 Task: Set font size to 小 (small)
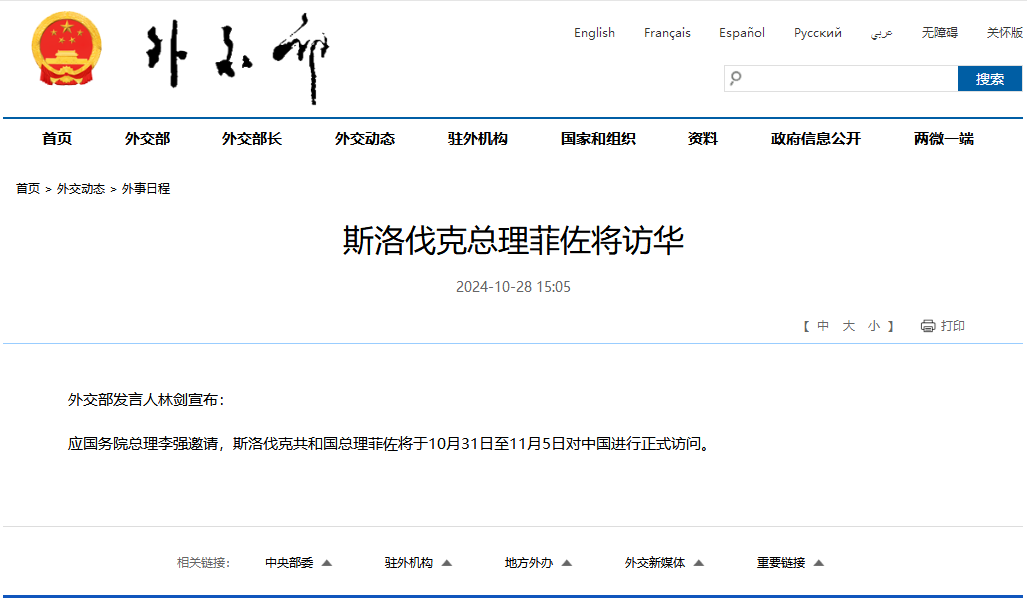[x=874, y=326]
